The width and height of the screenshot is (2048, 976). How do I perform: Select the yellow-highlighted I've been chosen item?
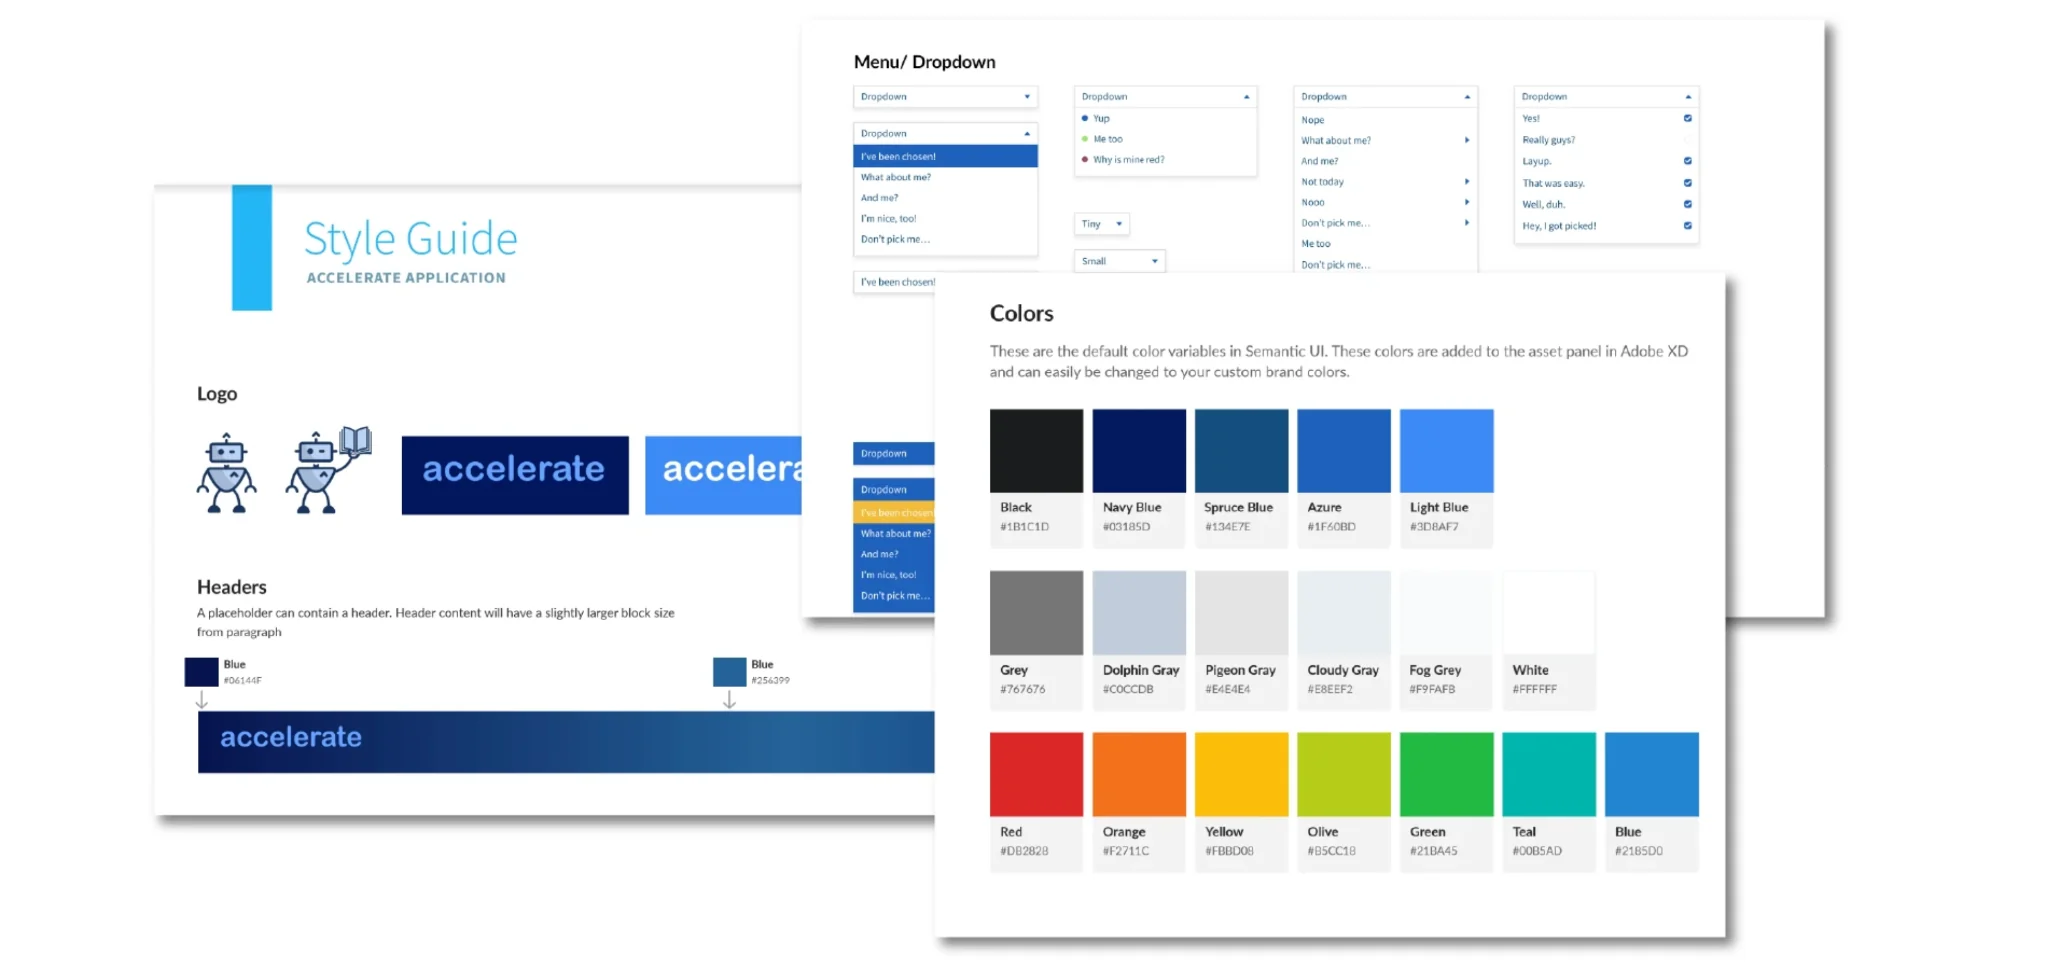coord(894,512)
